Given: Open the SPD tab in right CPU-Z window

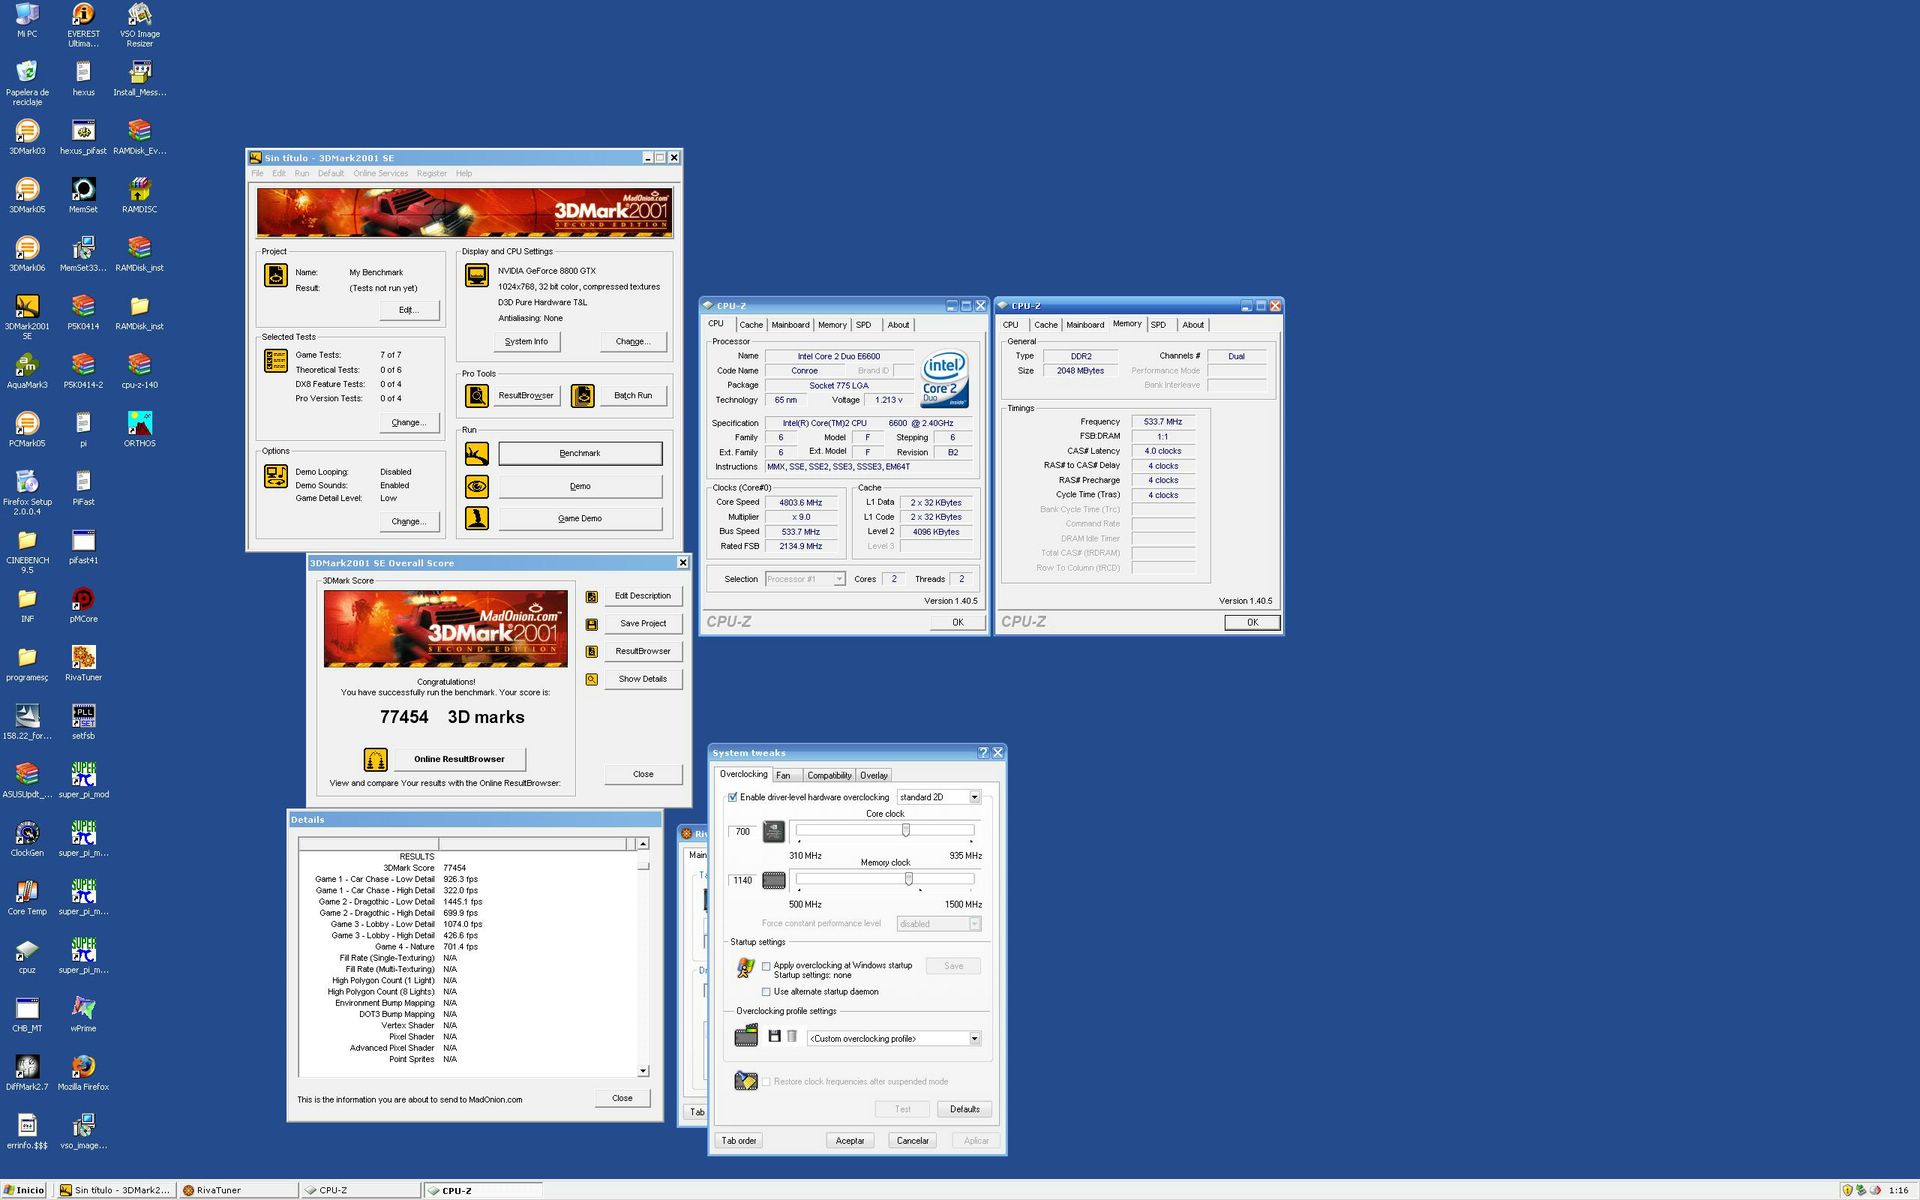Looking at the screenshot, I should 1158,325.
